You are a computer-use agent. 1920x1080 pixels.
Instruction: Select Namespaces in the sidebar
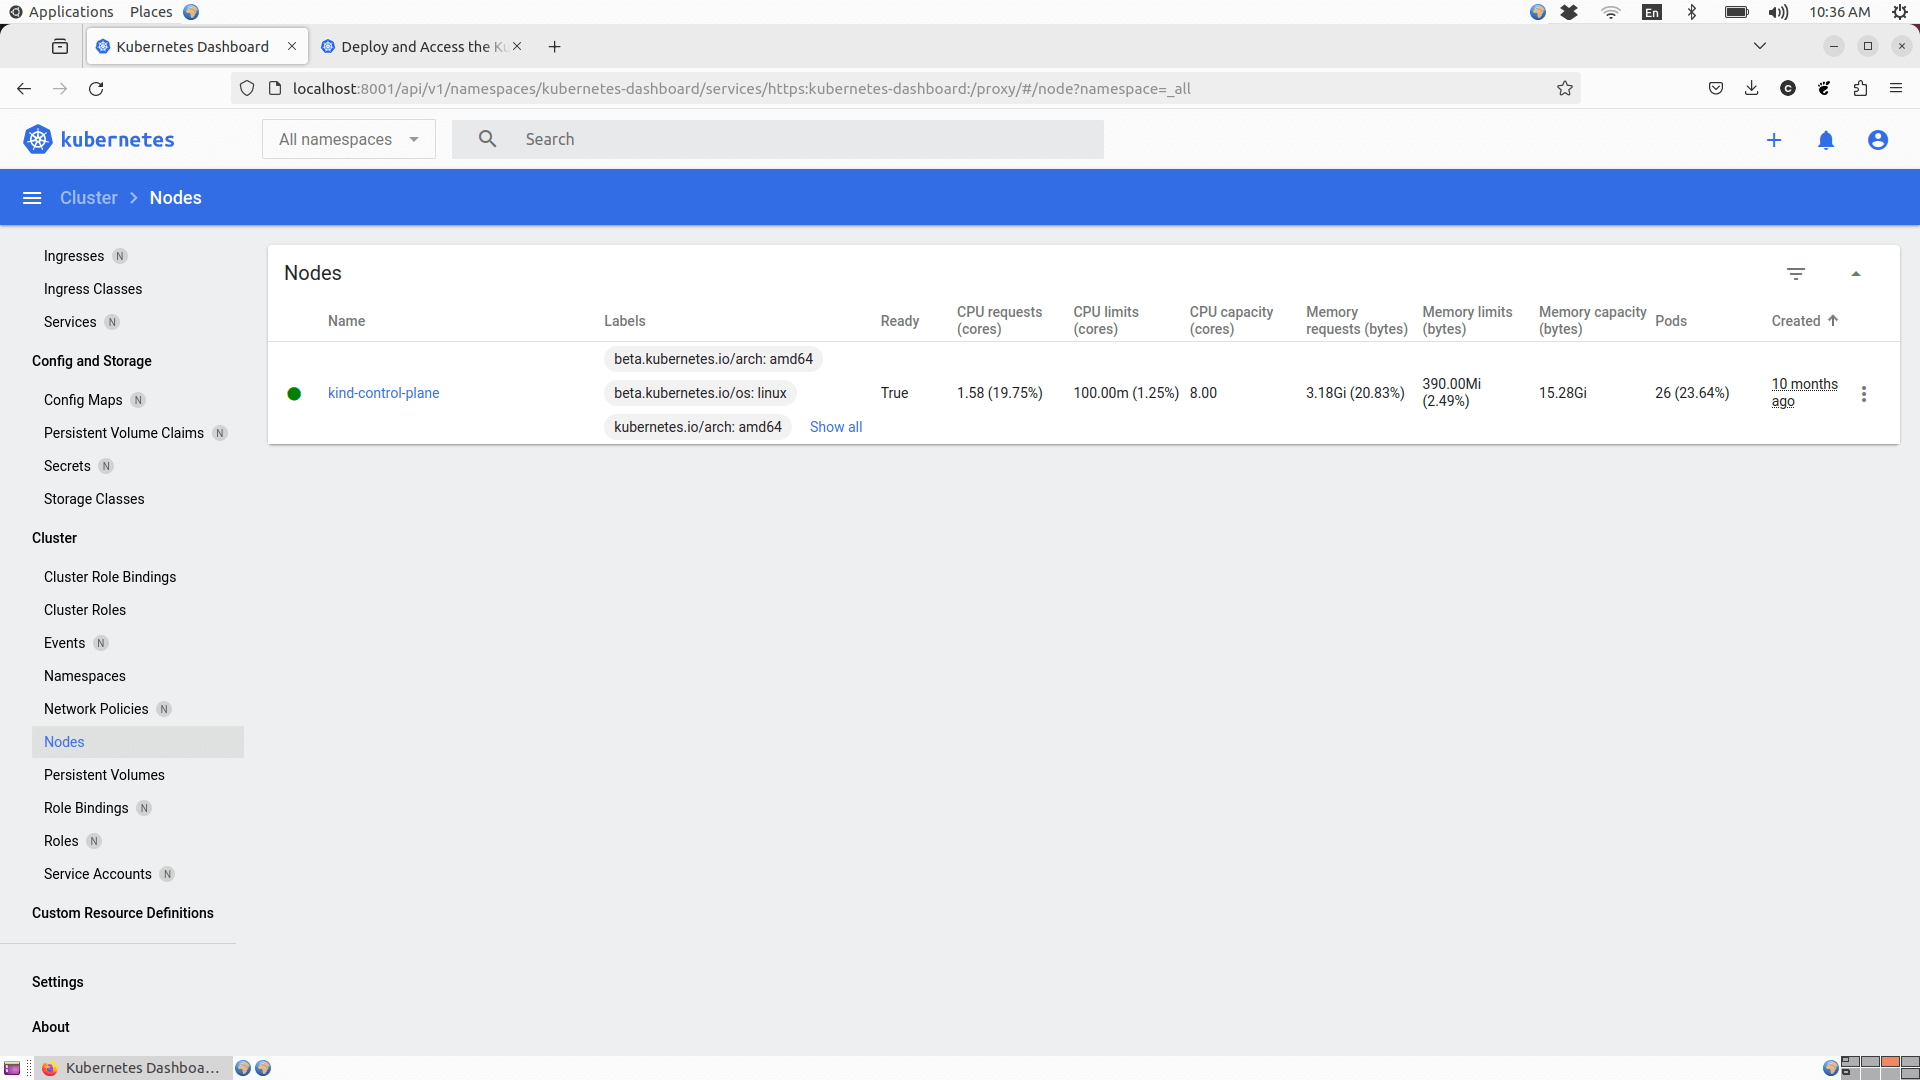click(x=85, y=676)
